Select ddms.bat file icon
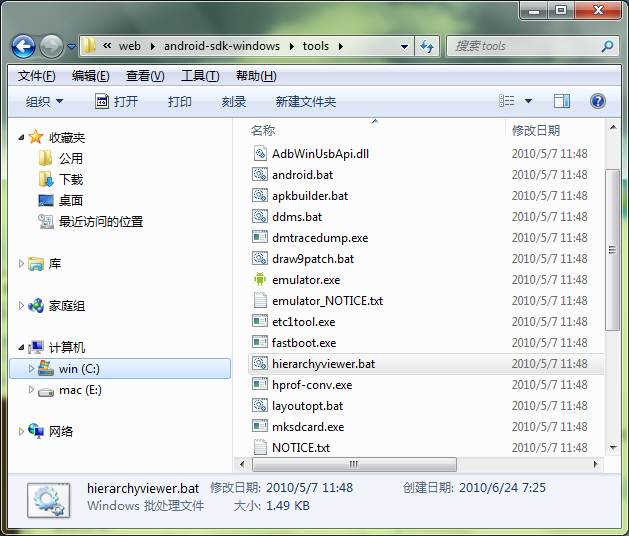This screenshot has width=629, height=536. pos(260,216)
